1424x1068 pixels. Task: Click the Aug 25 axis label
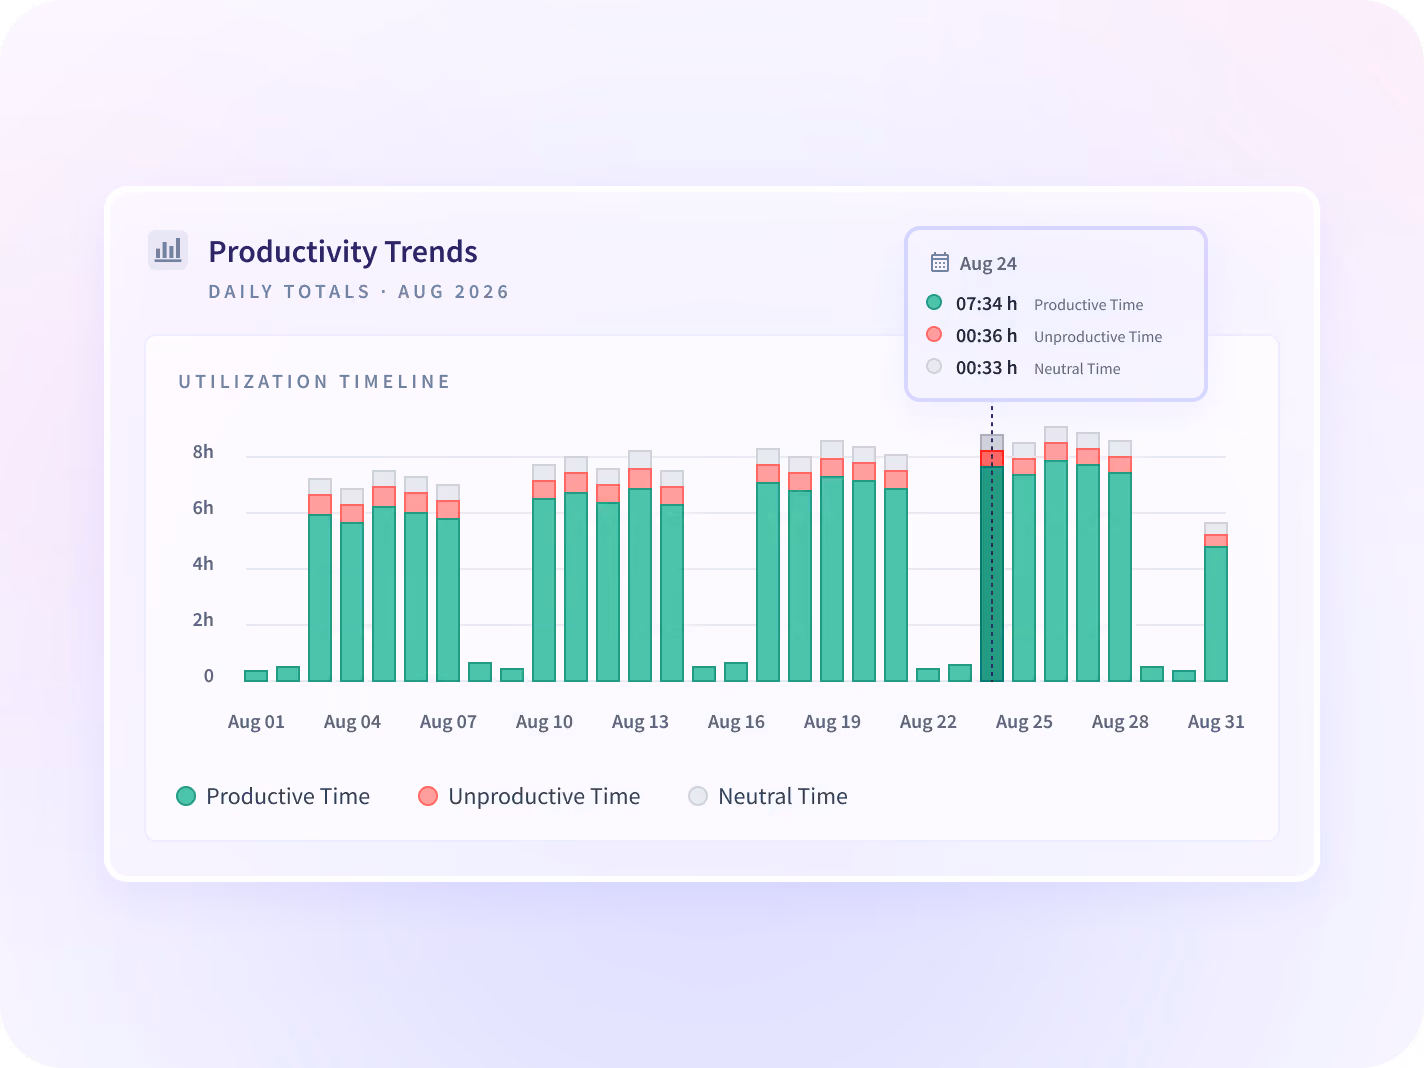[x=1024, y=722]
